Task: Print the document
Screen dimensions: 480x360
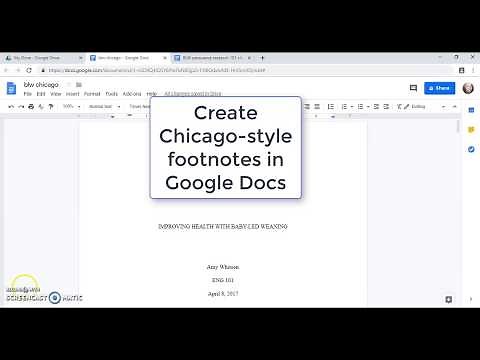Action: 31,107
